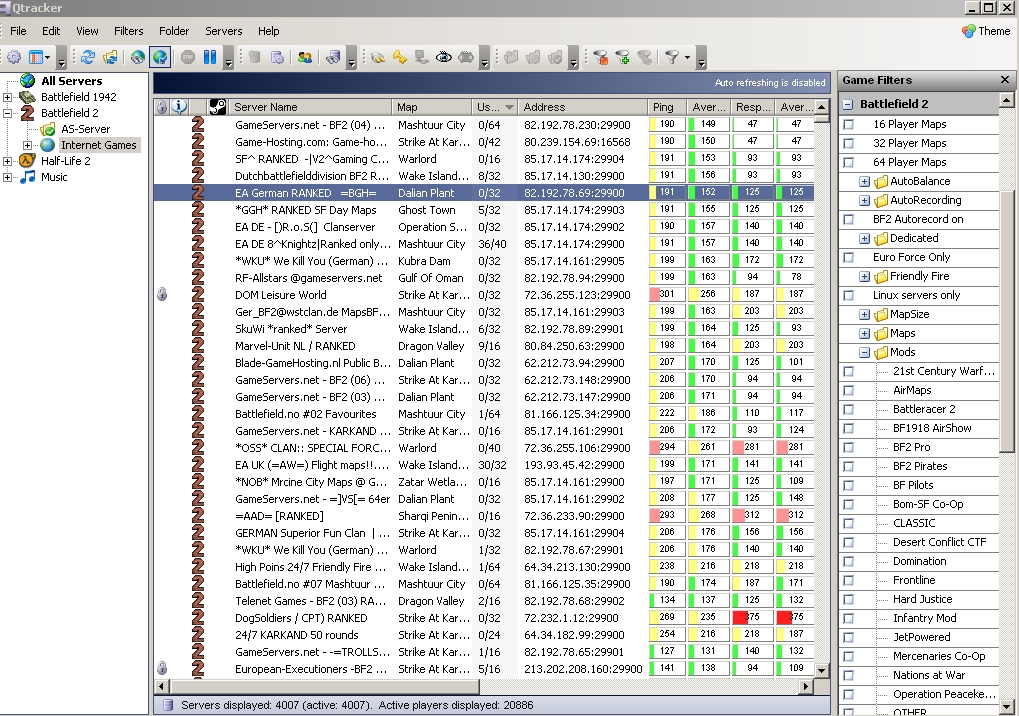Collapse the Battlefield 2 tree node
The image size is (1019, 716).
[7, 113]
